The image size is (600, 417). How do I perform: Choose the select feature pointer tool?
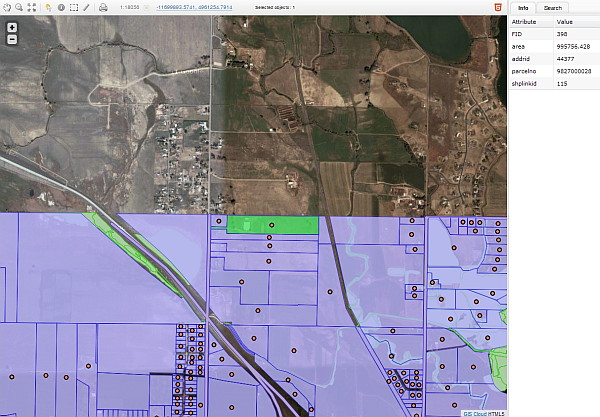tap(48, 7)
